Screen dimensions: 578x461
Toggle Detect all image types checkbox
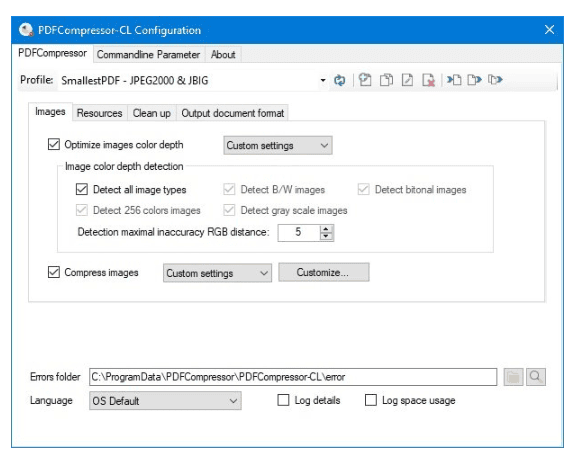coord(82,189)
